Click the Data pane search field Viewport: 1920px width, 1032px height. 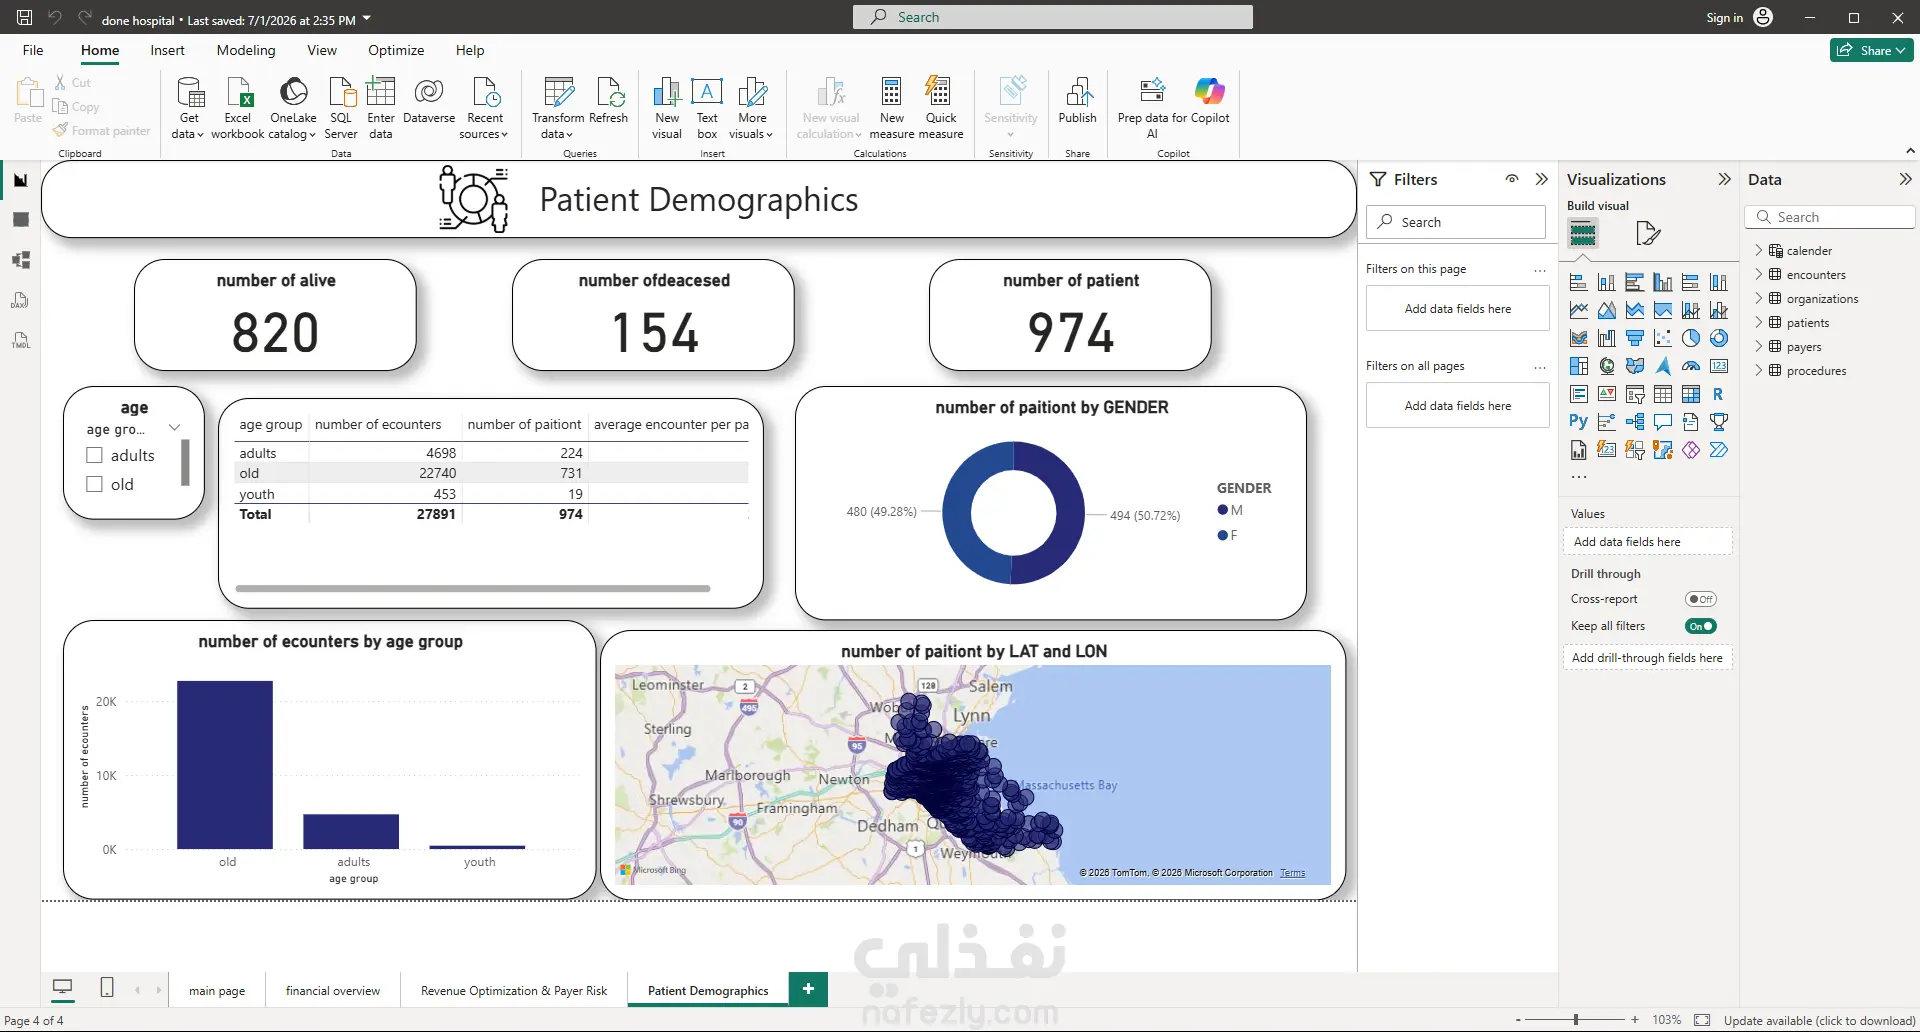coord(1831,217)
